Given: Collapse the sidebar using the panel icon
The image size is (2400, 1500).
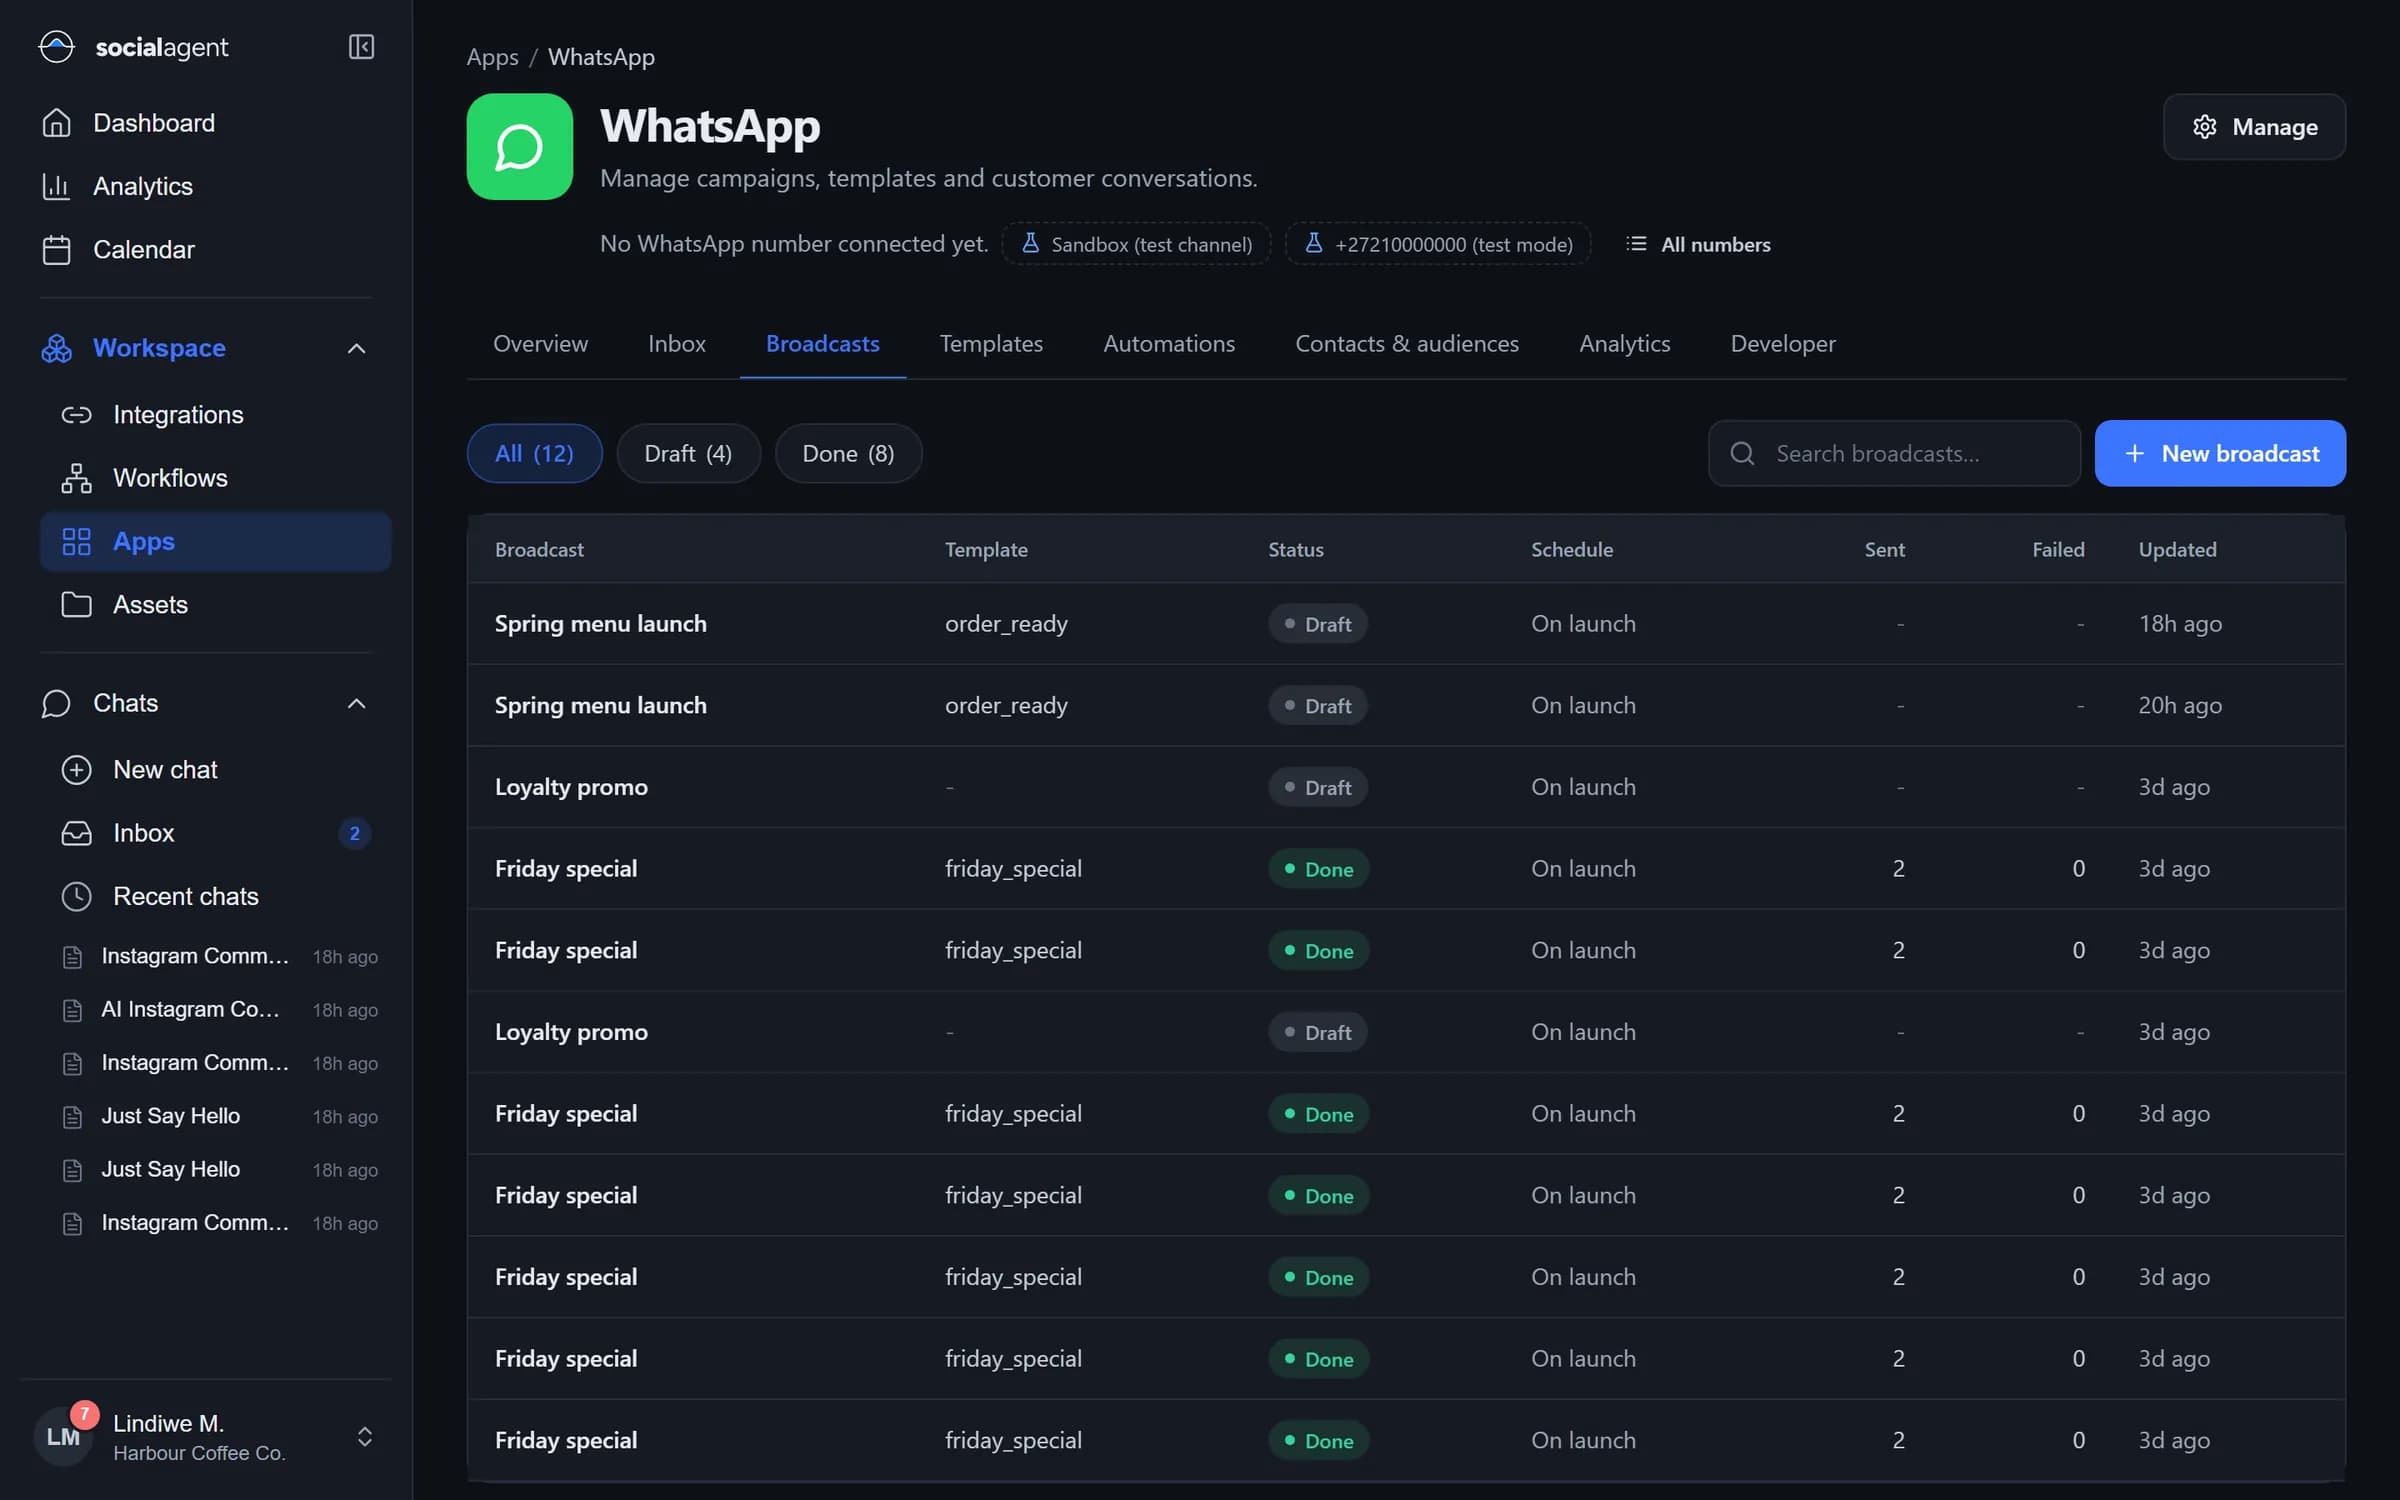Looking at the screenshot, I should tap(361, 47).
